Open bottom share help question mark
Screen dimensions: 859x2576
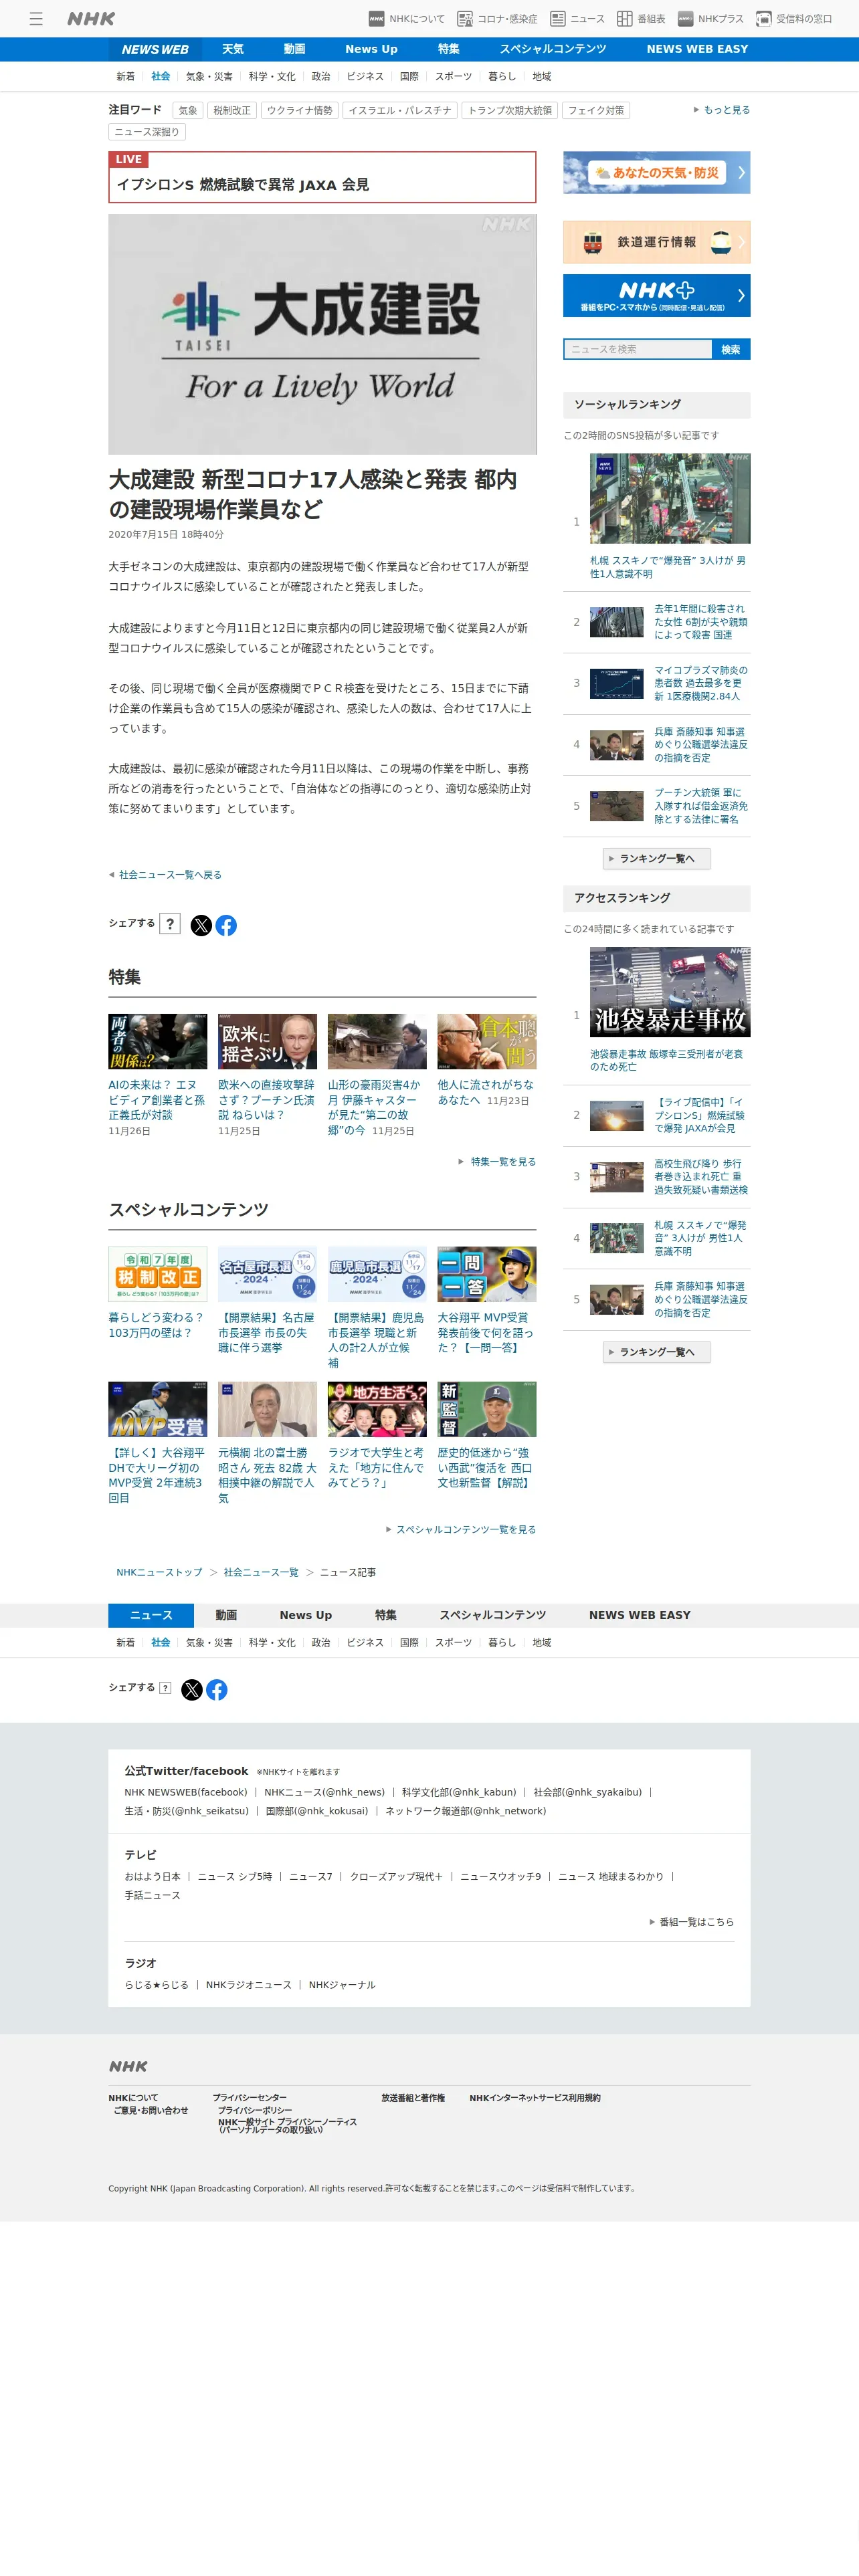[165, 1687]
